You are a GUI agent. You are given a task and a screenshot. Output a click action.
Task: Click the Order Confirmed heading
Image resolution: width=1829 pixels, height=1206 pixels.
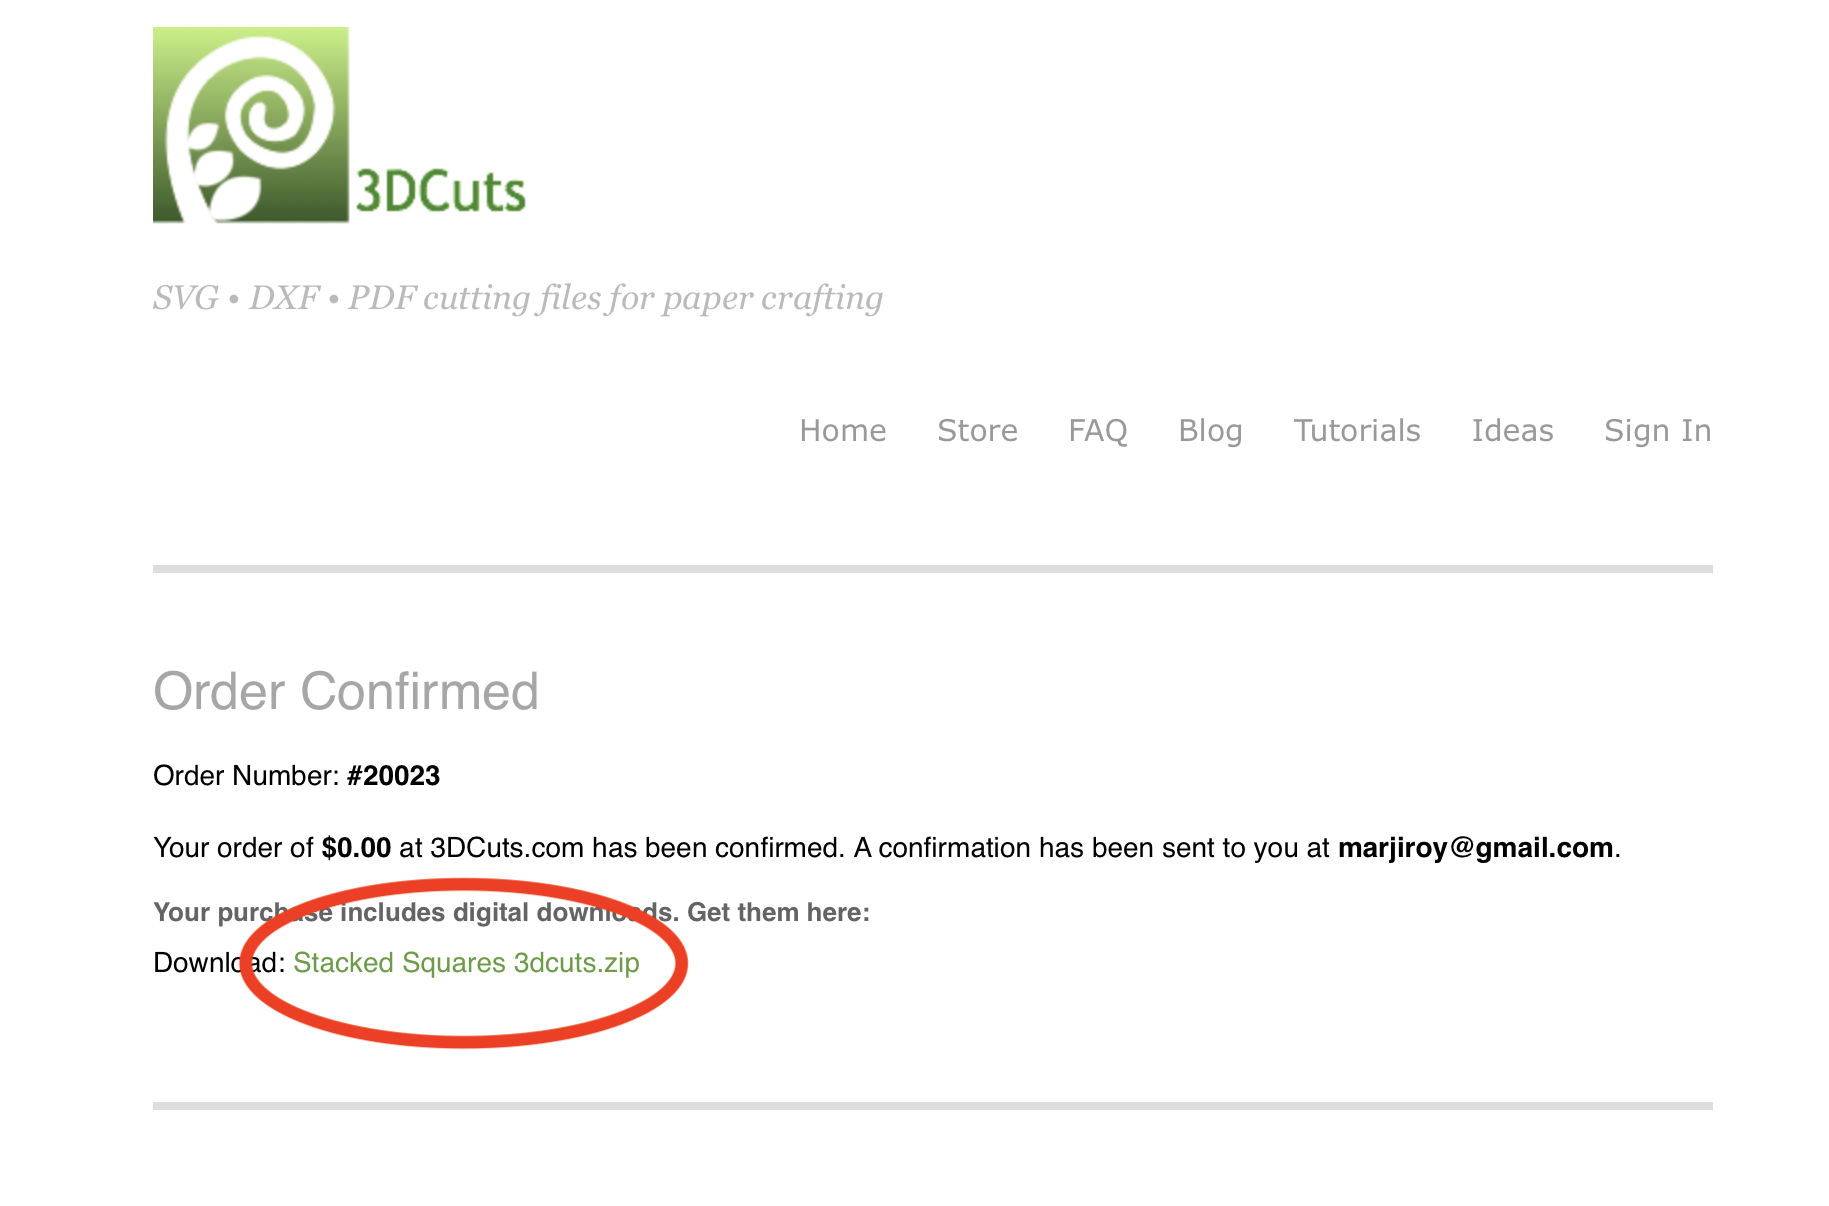(346, 692)
